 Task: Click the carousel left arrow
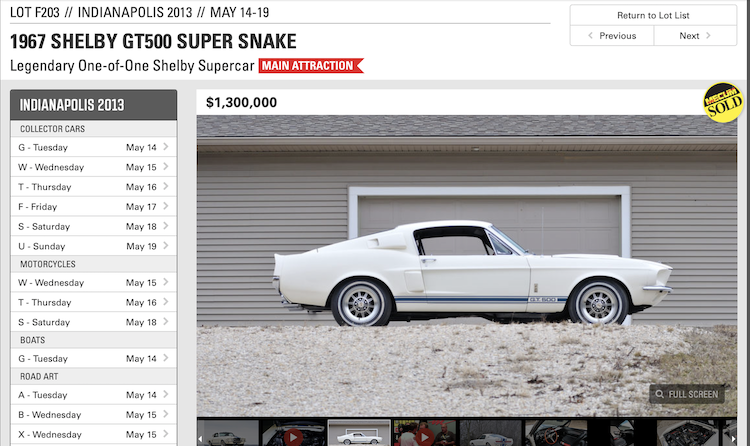click(x=200, y=438)
